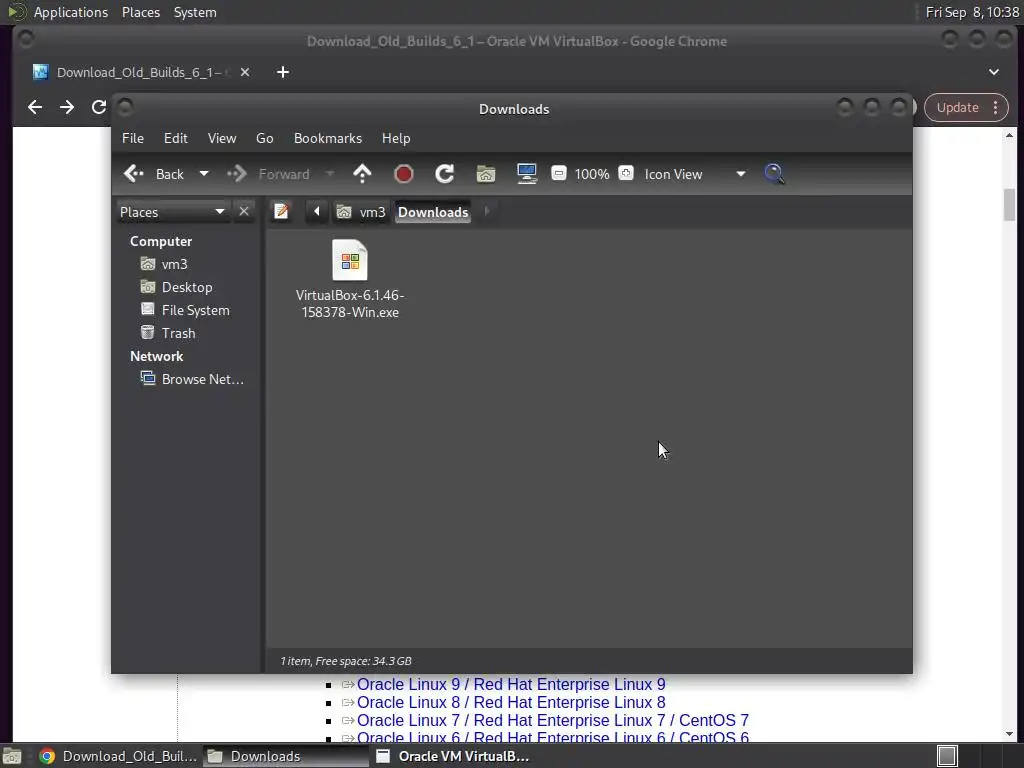Screen dimensions: 1024x768
Task: Close the Places sidebar pane
Action: click(x=244, y=212)
